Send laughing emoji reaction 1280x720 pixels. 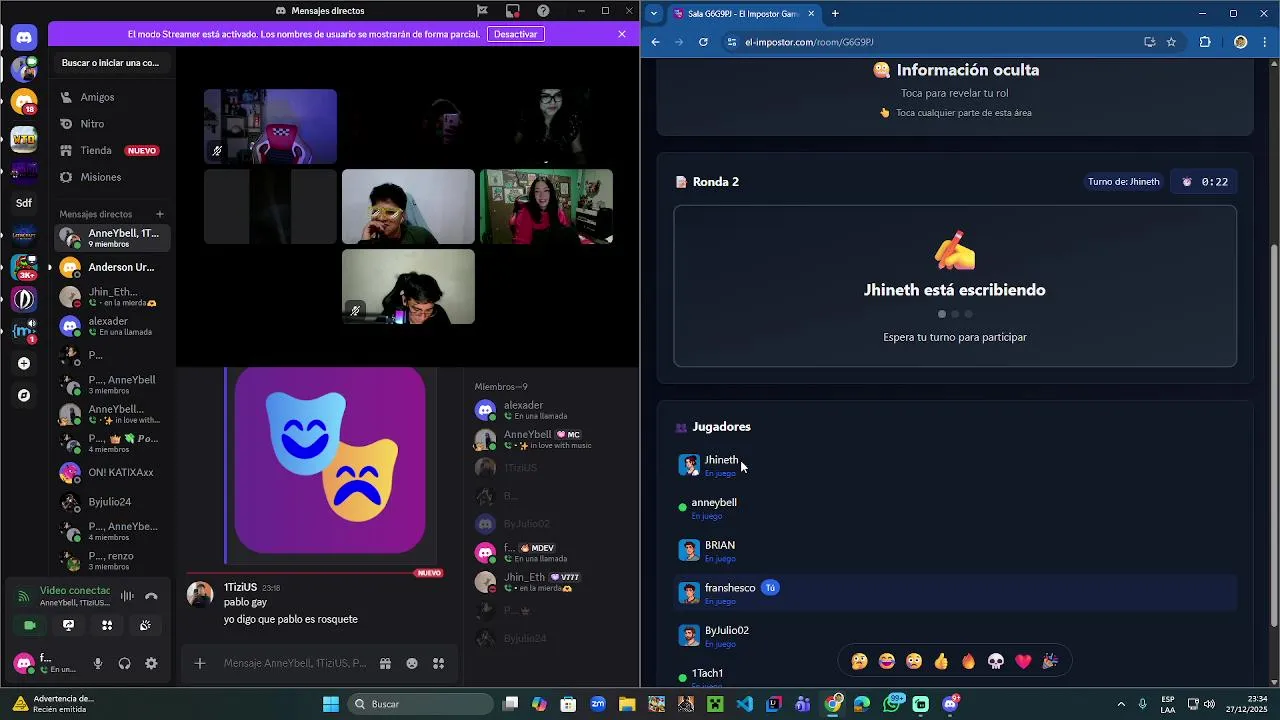click(887, 661)
